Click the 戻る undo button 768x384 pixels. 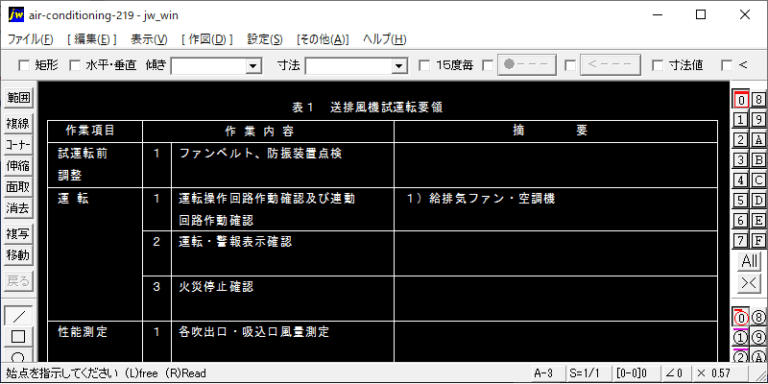[18, 282]
